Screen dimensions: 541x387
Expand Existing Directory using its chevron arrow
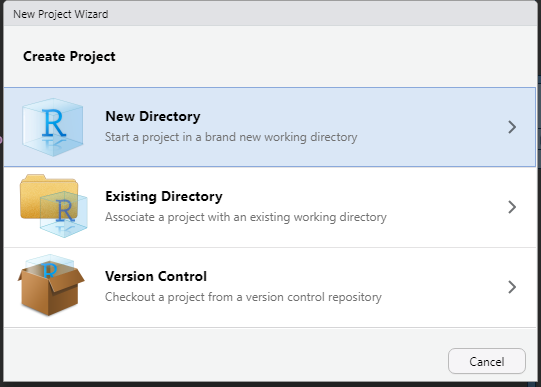point(512,207)
